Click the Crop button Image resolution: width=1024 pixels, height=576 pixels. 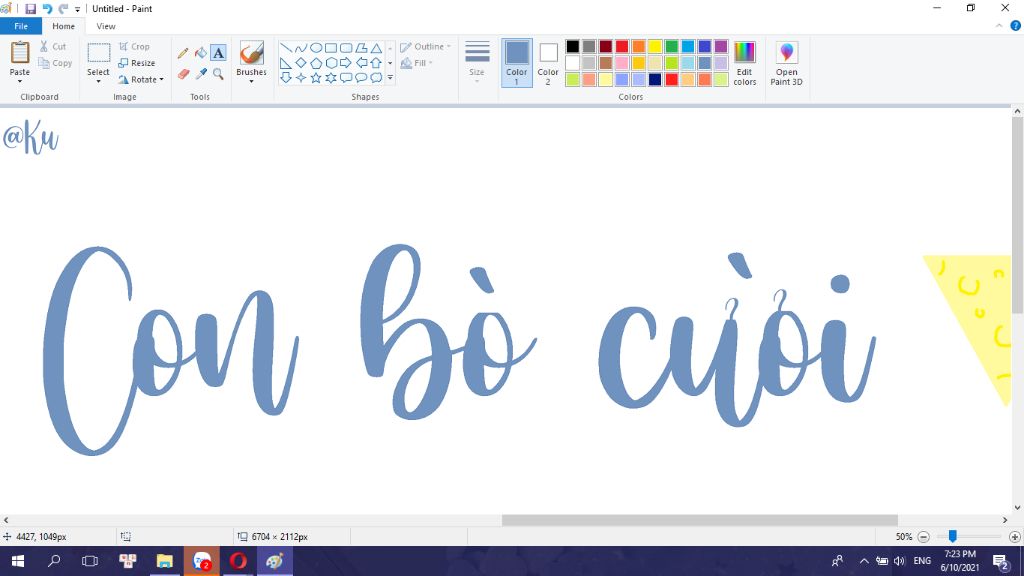[134, 46]
